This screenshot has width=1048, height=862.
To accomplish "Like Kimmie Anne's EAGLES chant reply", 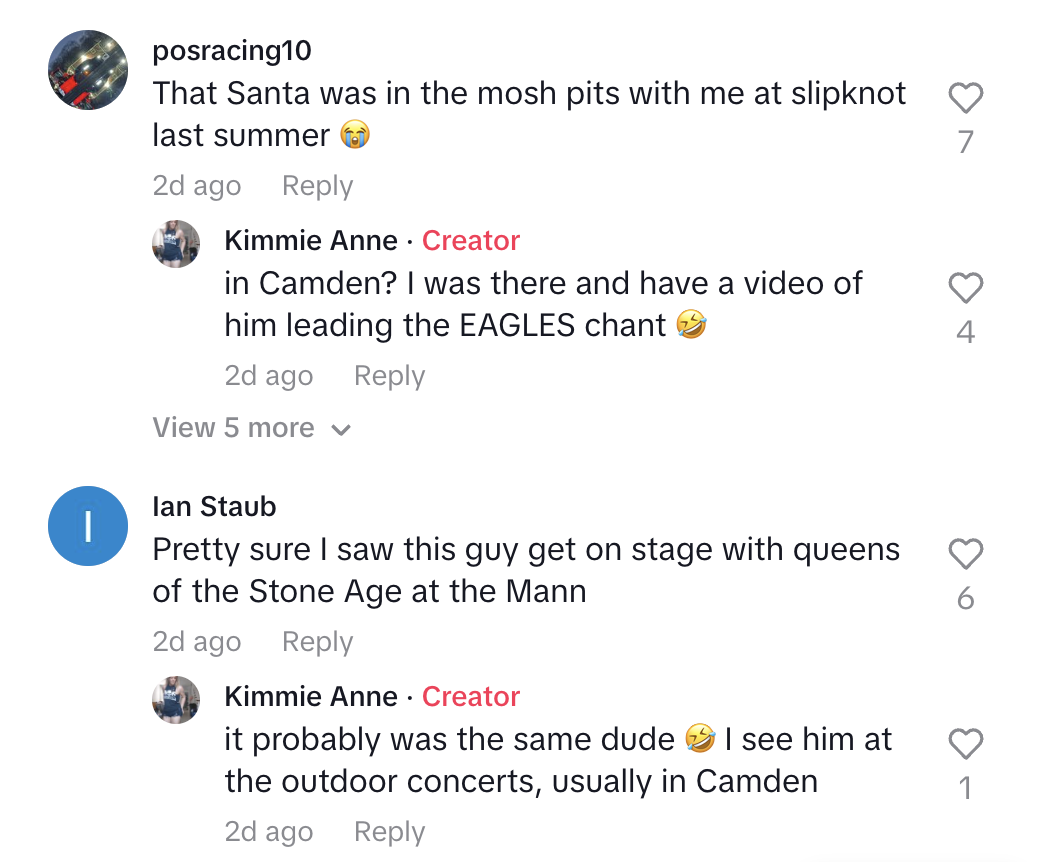I will pos(965,288).
